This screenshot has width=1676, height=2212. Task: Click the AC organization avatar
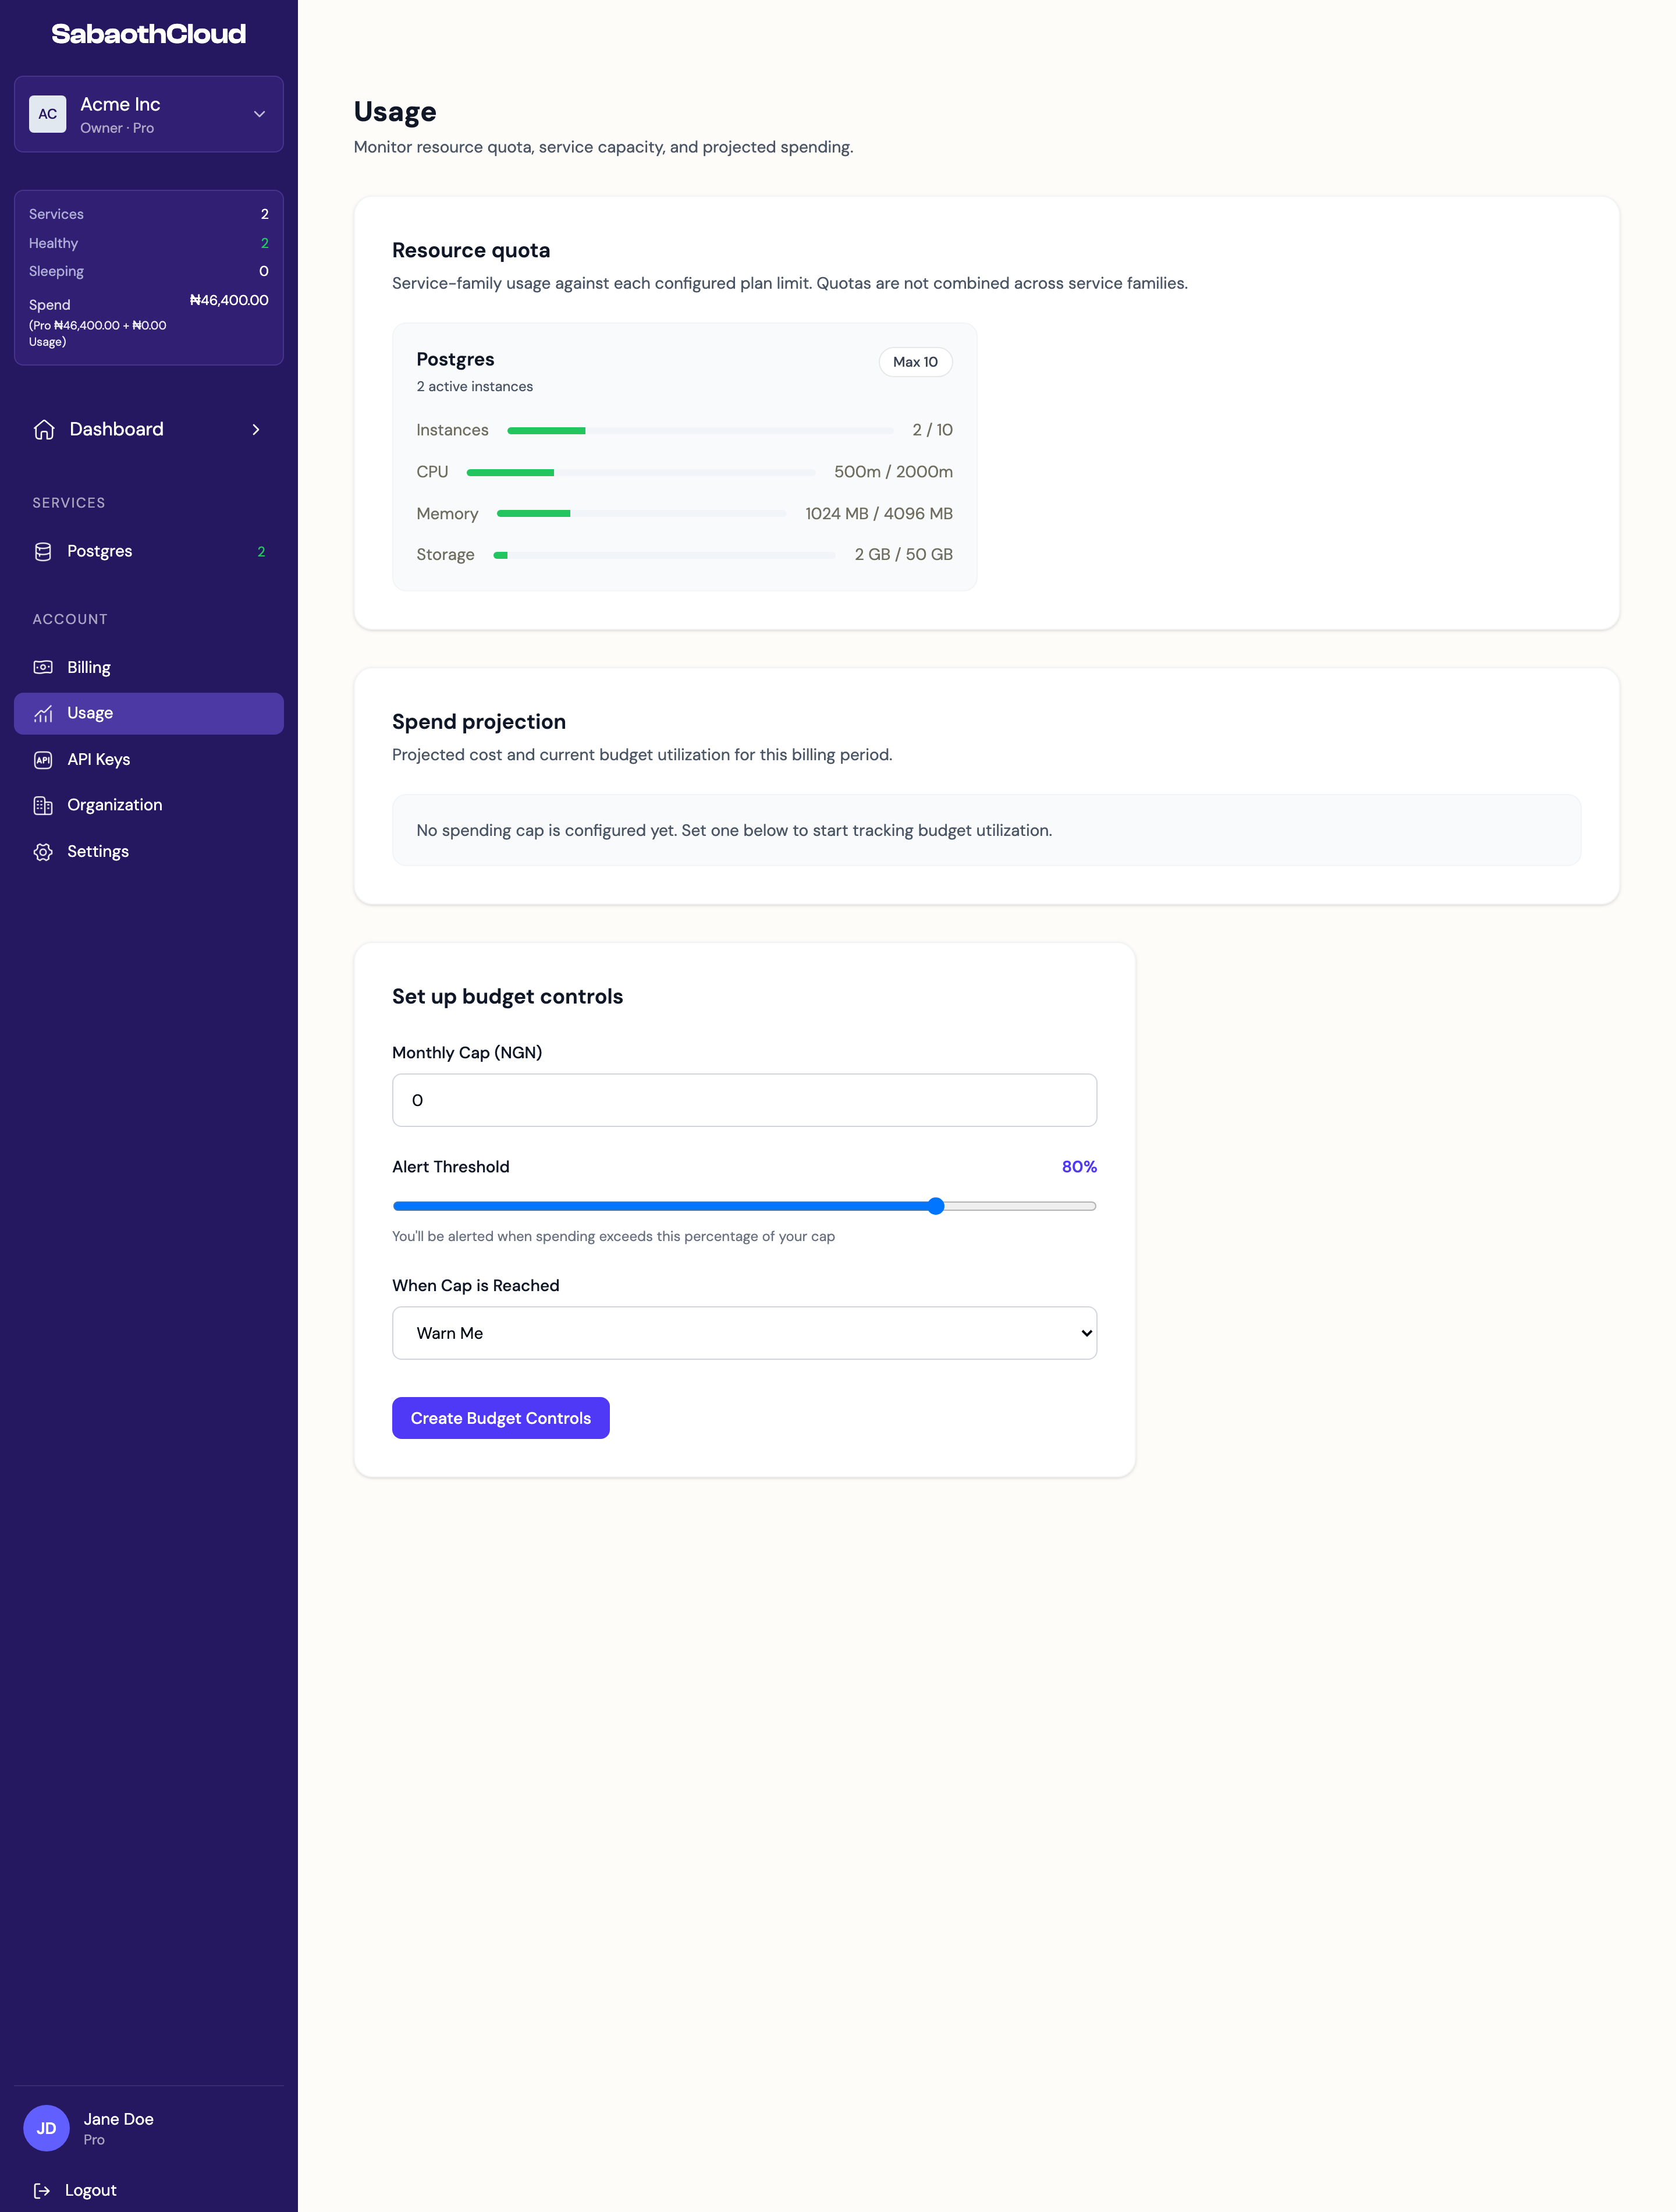coord(48,114)
